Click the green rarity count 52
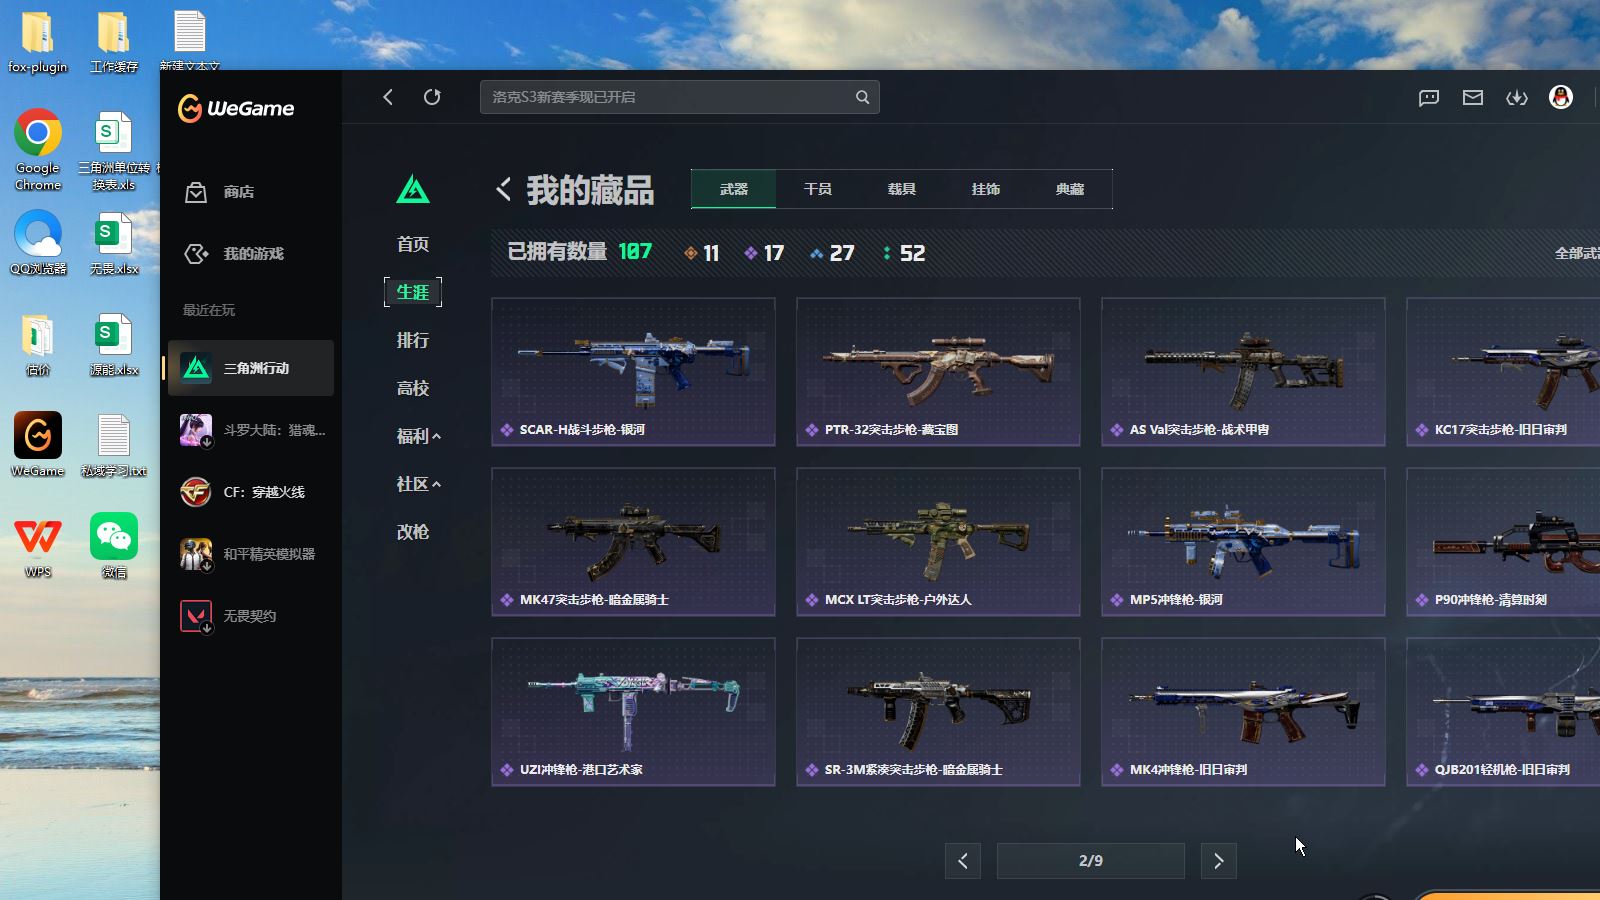Screen dimensions: 1600x900 904,253
